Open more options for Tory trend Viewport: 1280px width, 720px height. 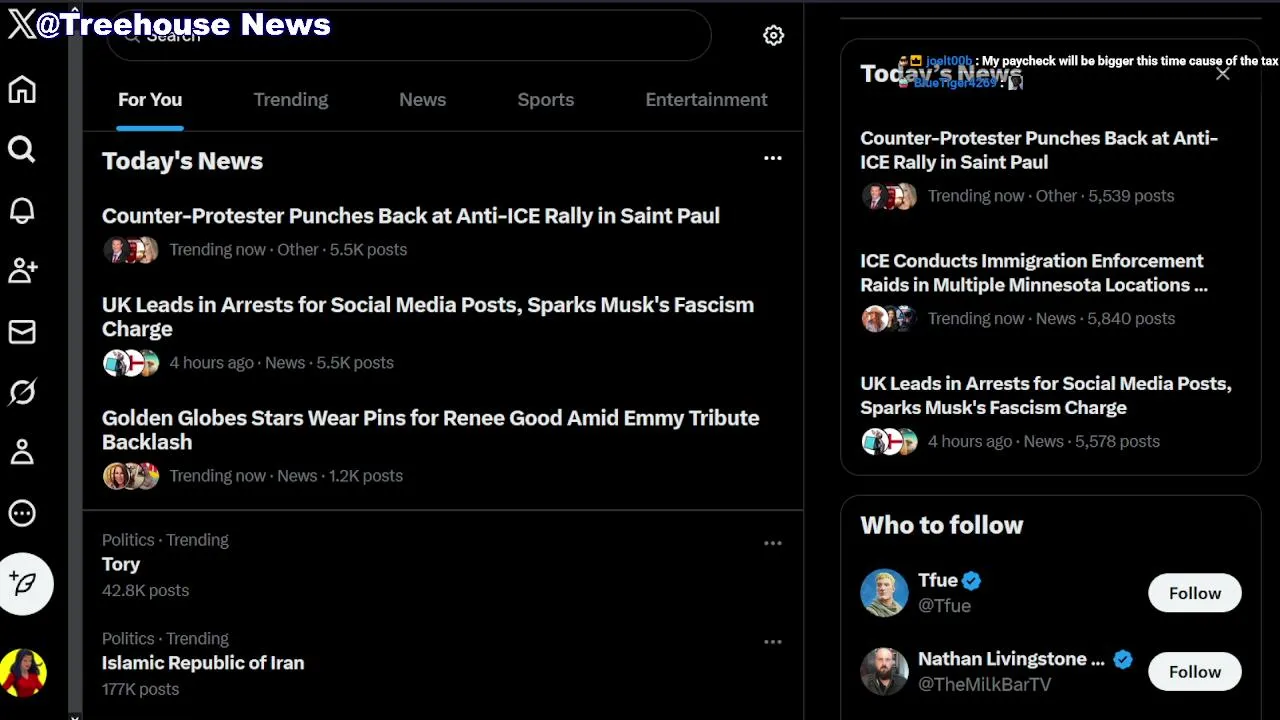click(x=772, y=543)
